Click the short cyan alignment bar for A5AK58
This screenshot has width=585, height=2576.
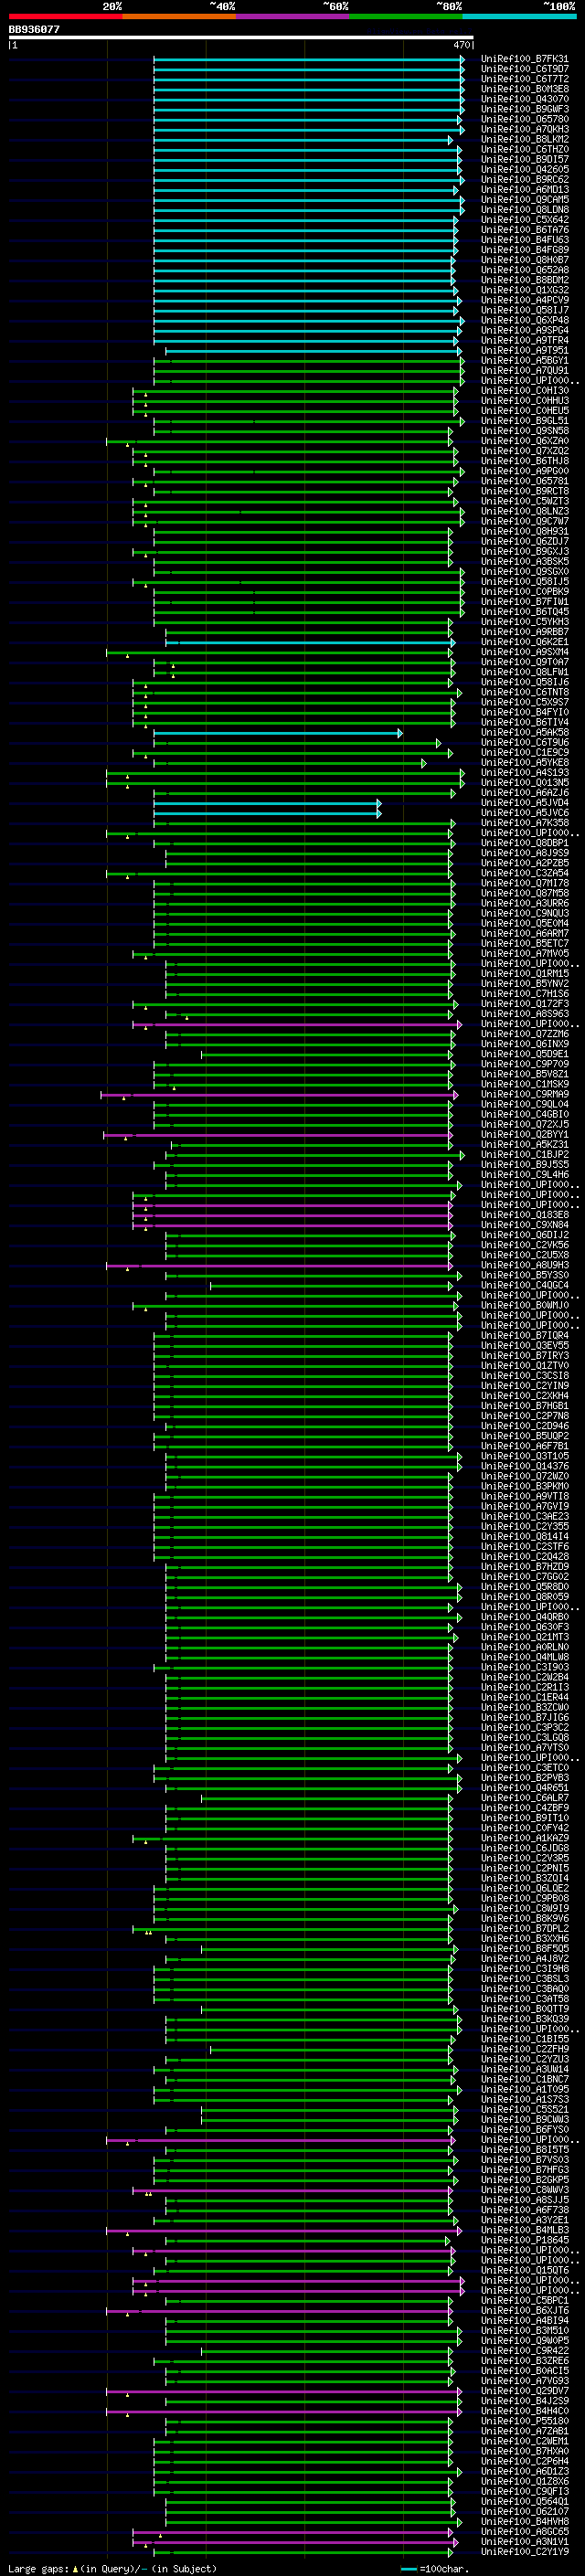point(278,733)
